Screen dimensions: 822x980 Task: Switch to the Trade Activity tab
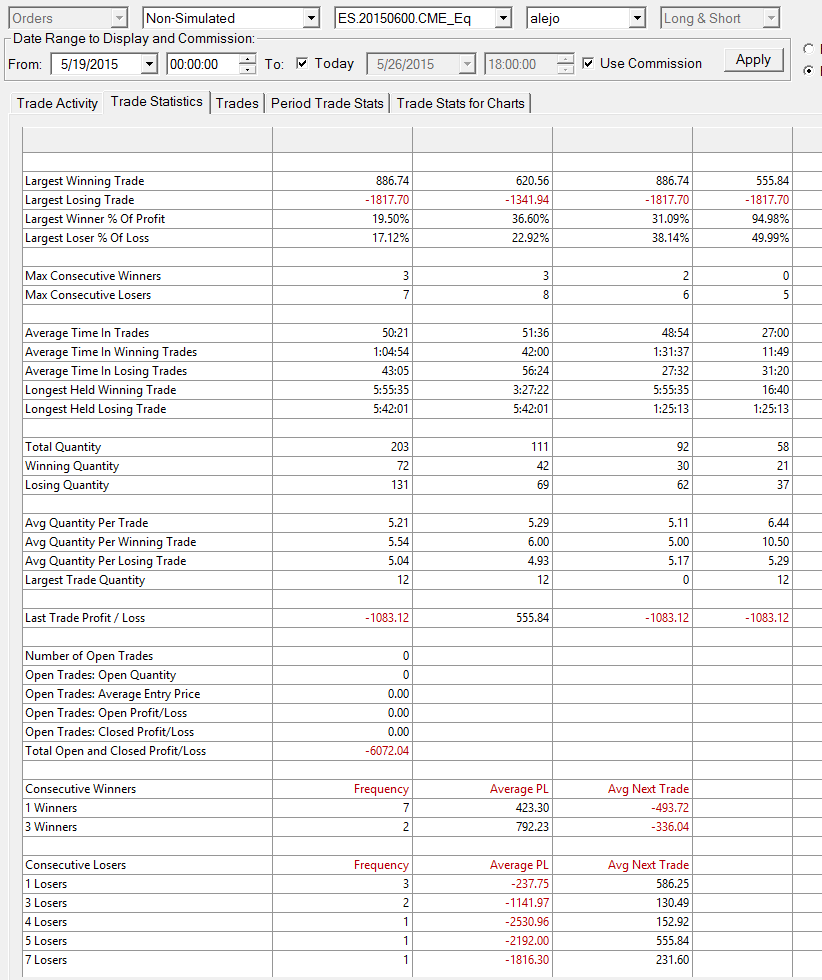pos(57,103)
